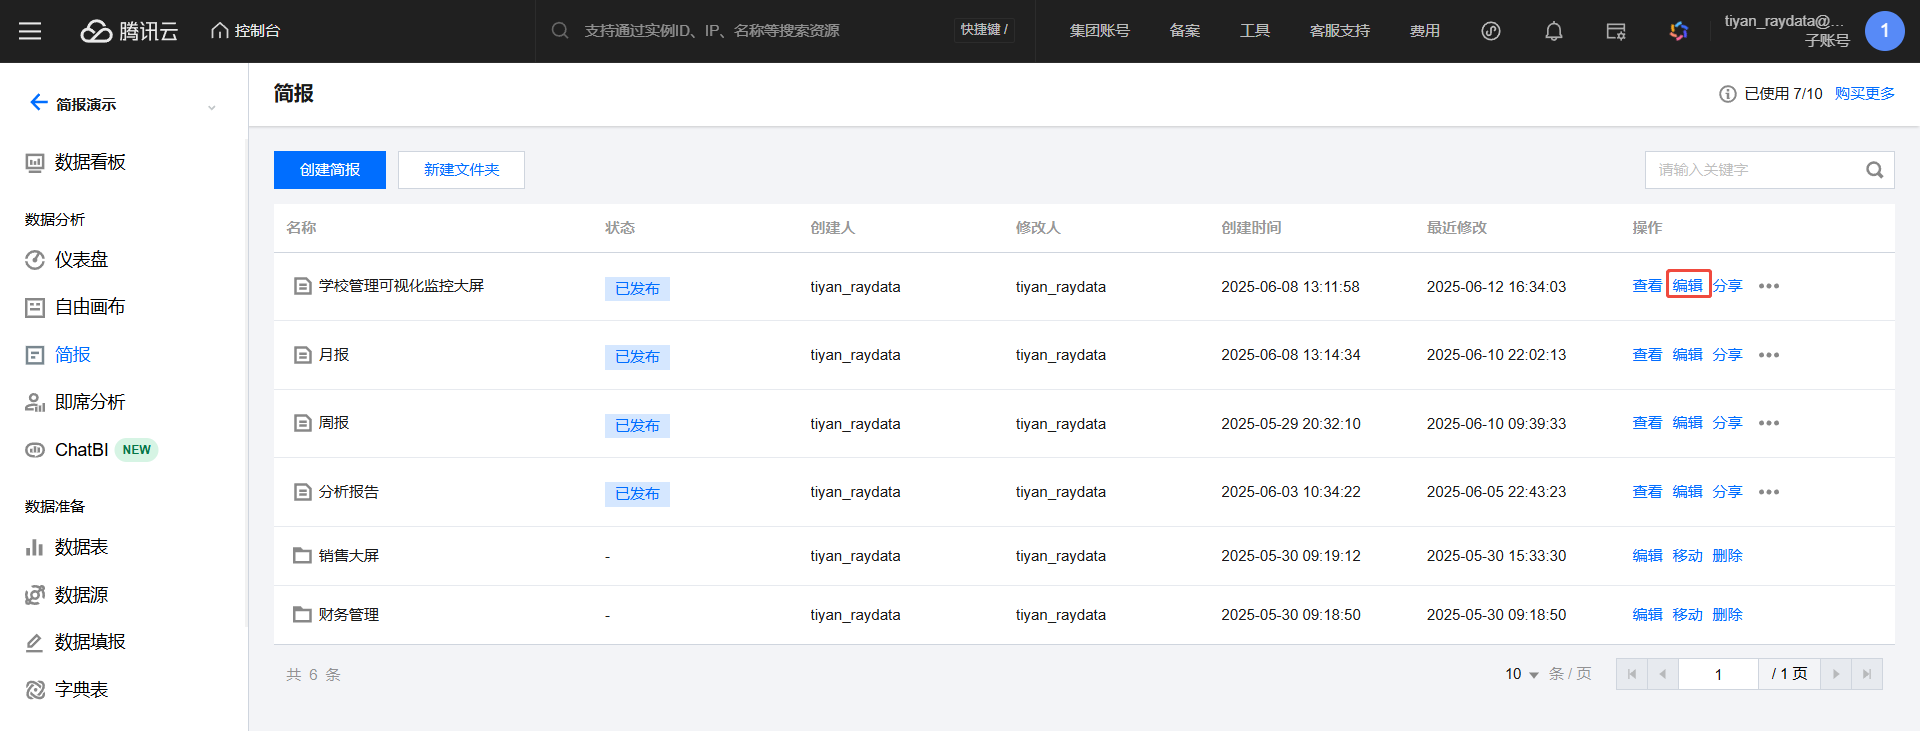The width and height of the screenshot is (1920, 731).
Task: Go to the next page arrow
Action: (1835, 674)
